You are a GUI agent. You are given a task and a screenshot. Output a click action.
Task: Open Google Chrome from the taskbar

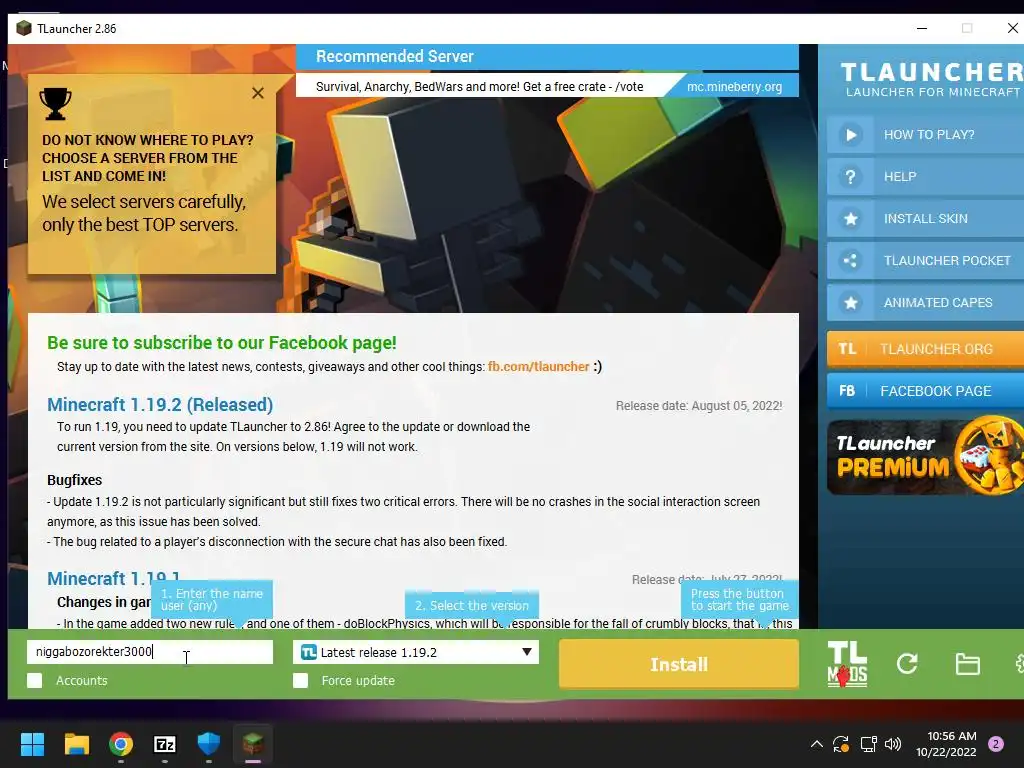click(121, 744)
